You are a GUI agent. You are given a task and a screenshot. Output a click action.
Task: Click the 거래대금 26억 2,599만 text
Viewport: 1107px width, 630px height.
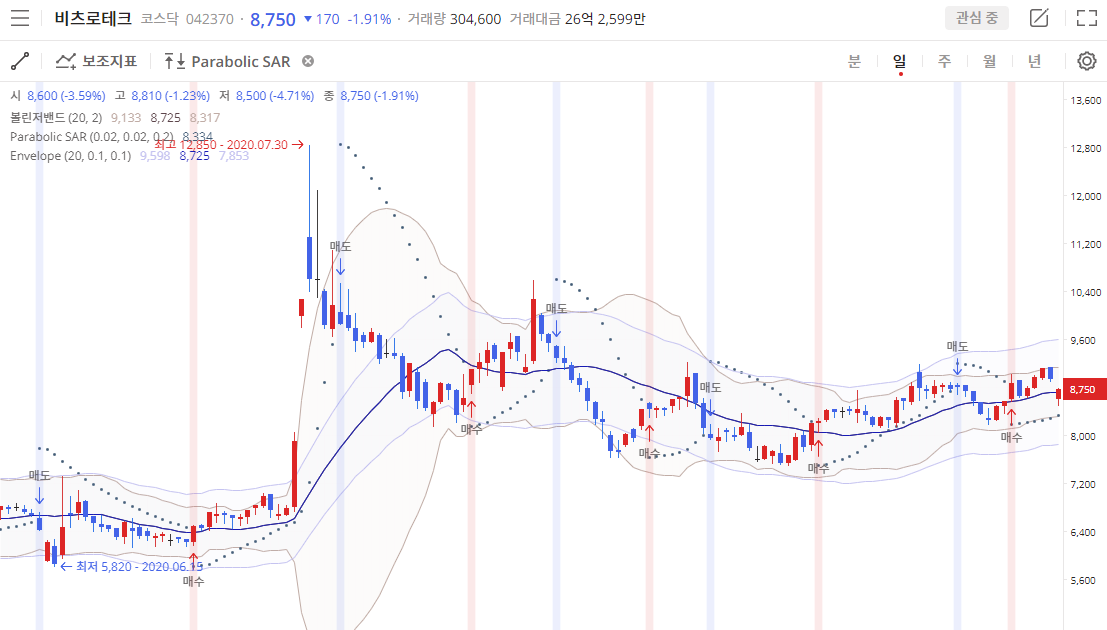(578, 19)
